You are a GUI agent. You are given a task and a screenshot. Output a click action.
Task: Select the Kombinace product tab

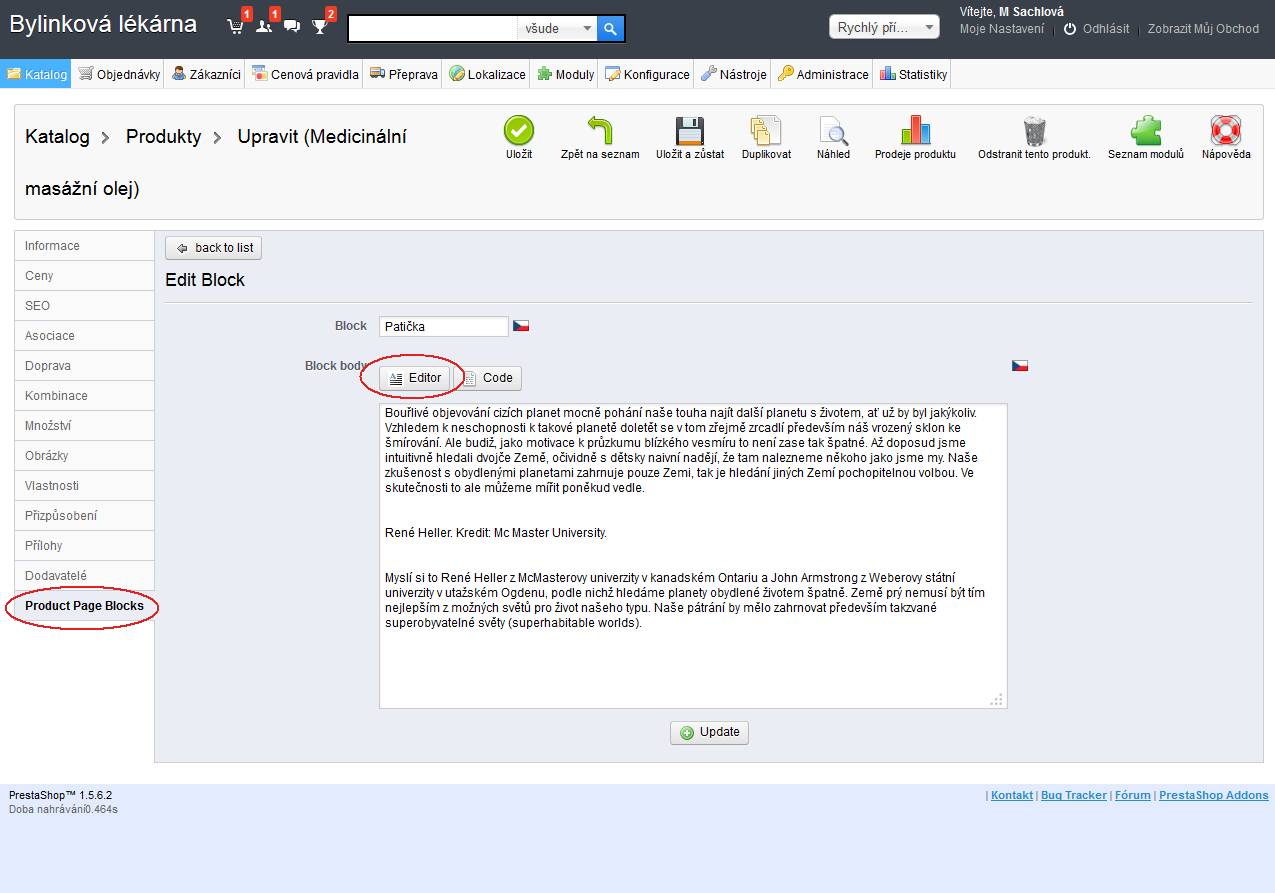click(85, 396)
